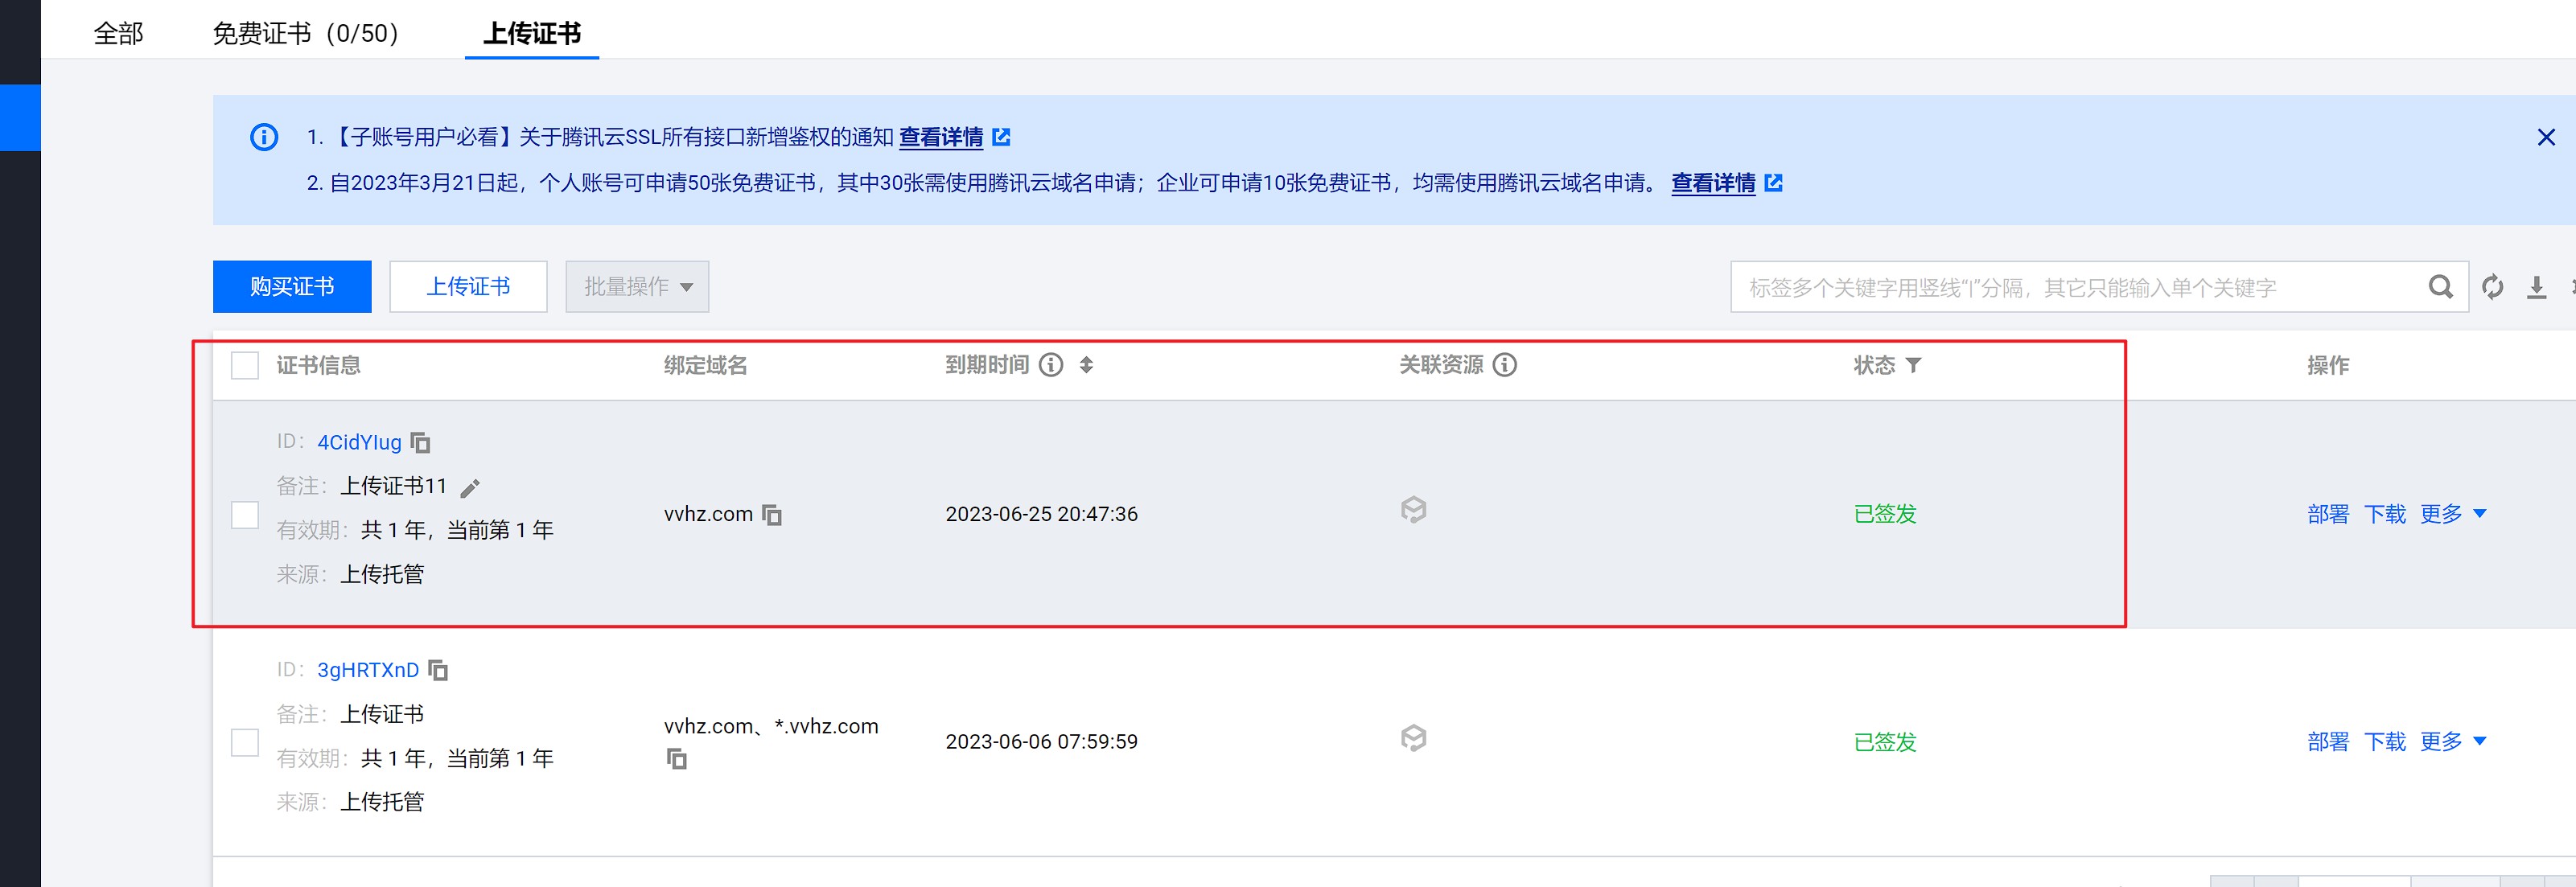Click the blue 购买证书 button

[292, 287]
